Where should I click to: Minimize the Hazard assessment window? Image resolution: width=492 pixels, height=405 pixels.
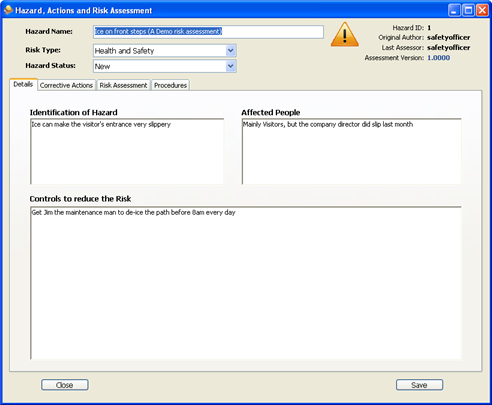(454, 10)
